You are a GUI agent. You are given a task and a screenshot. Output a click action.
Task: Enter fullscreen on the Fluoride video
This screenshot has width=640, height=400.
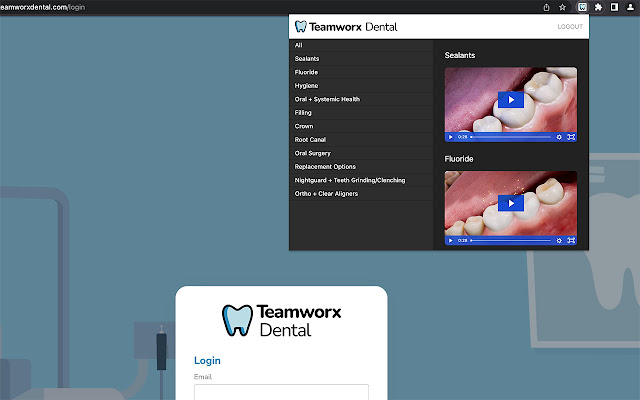coord(571,240)
